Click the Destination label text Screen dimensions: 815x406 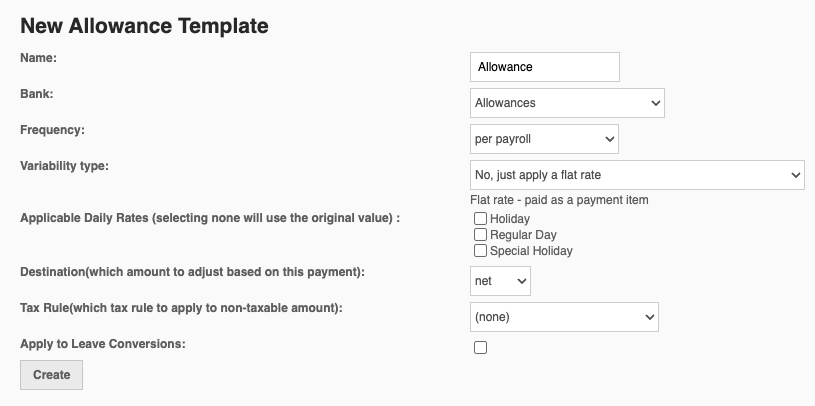189,272
